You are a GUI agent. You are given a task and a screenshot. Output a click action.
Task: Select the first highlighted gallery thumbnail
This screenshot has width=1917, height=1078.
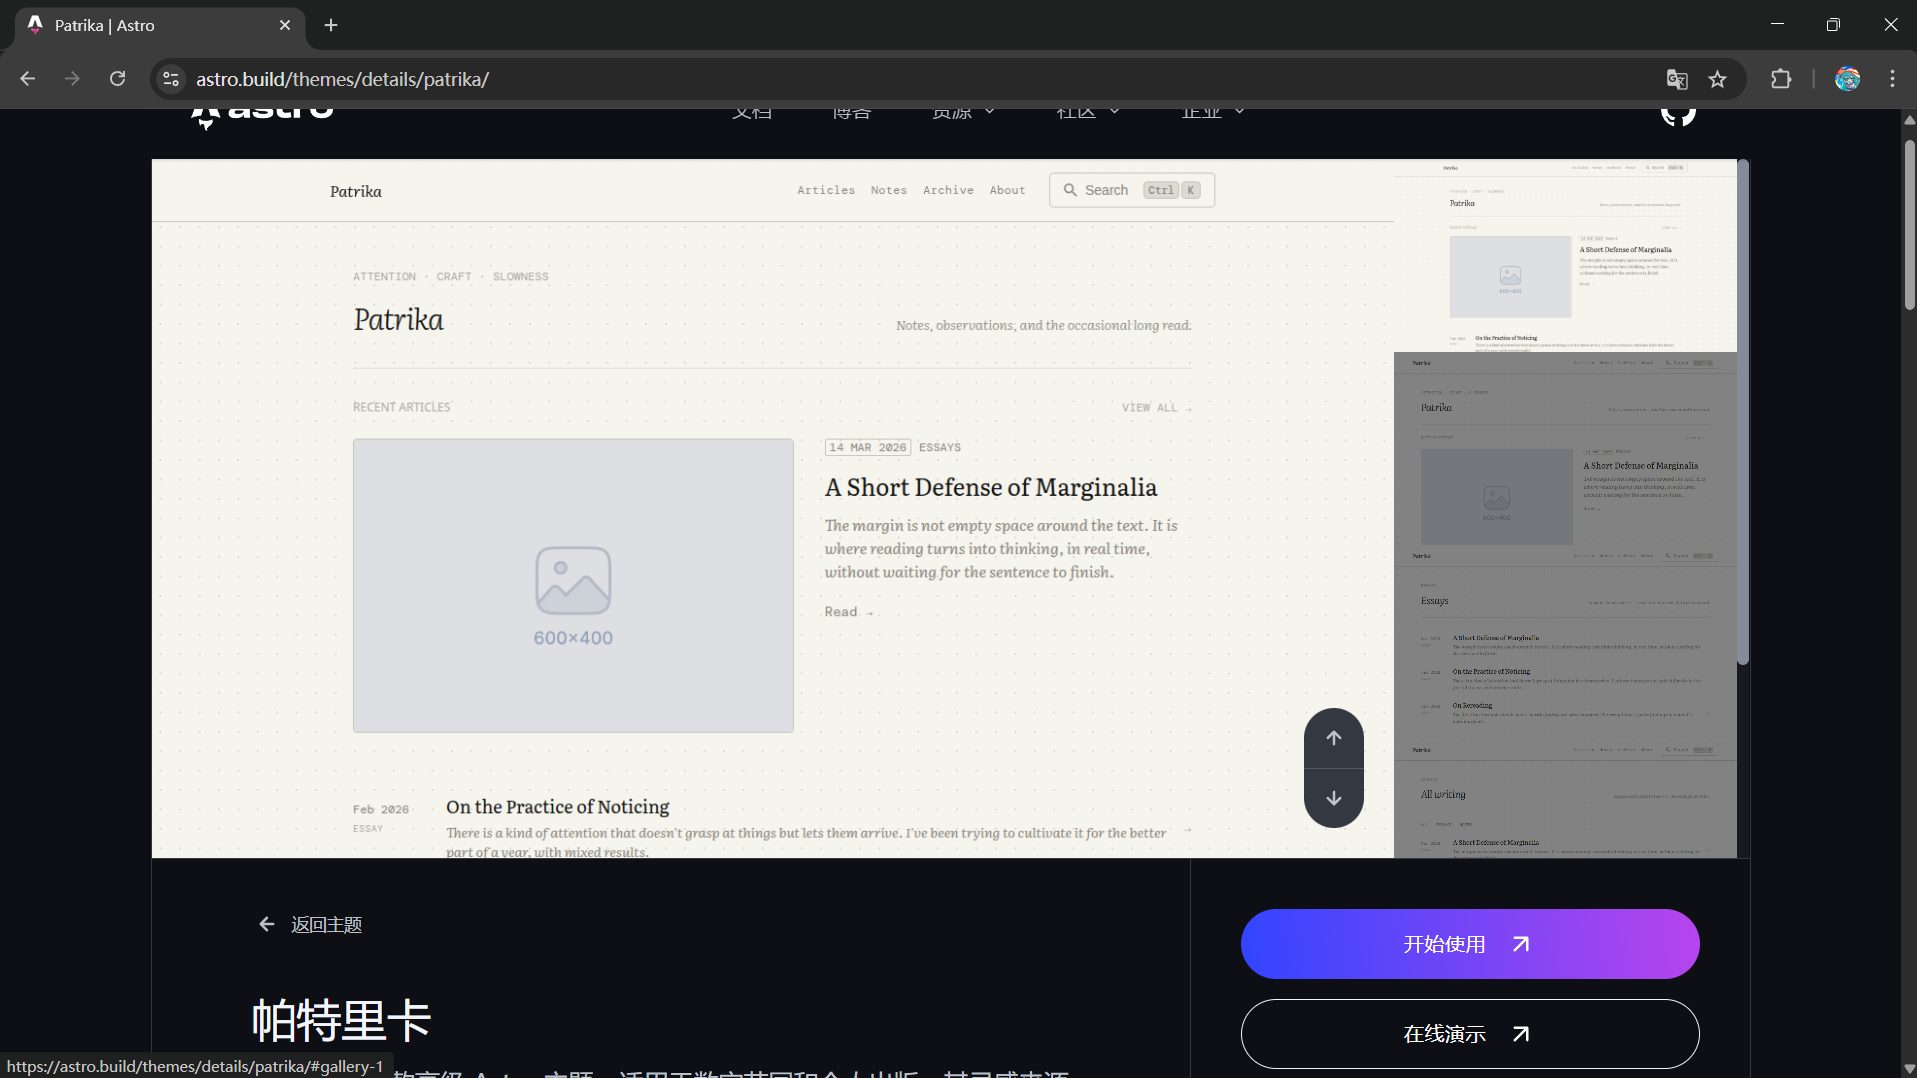[1565, 255]
